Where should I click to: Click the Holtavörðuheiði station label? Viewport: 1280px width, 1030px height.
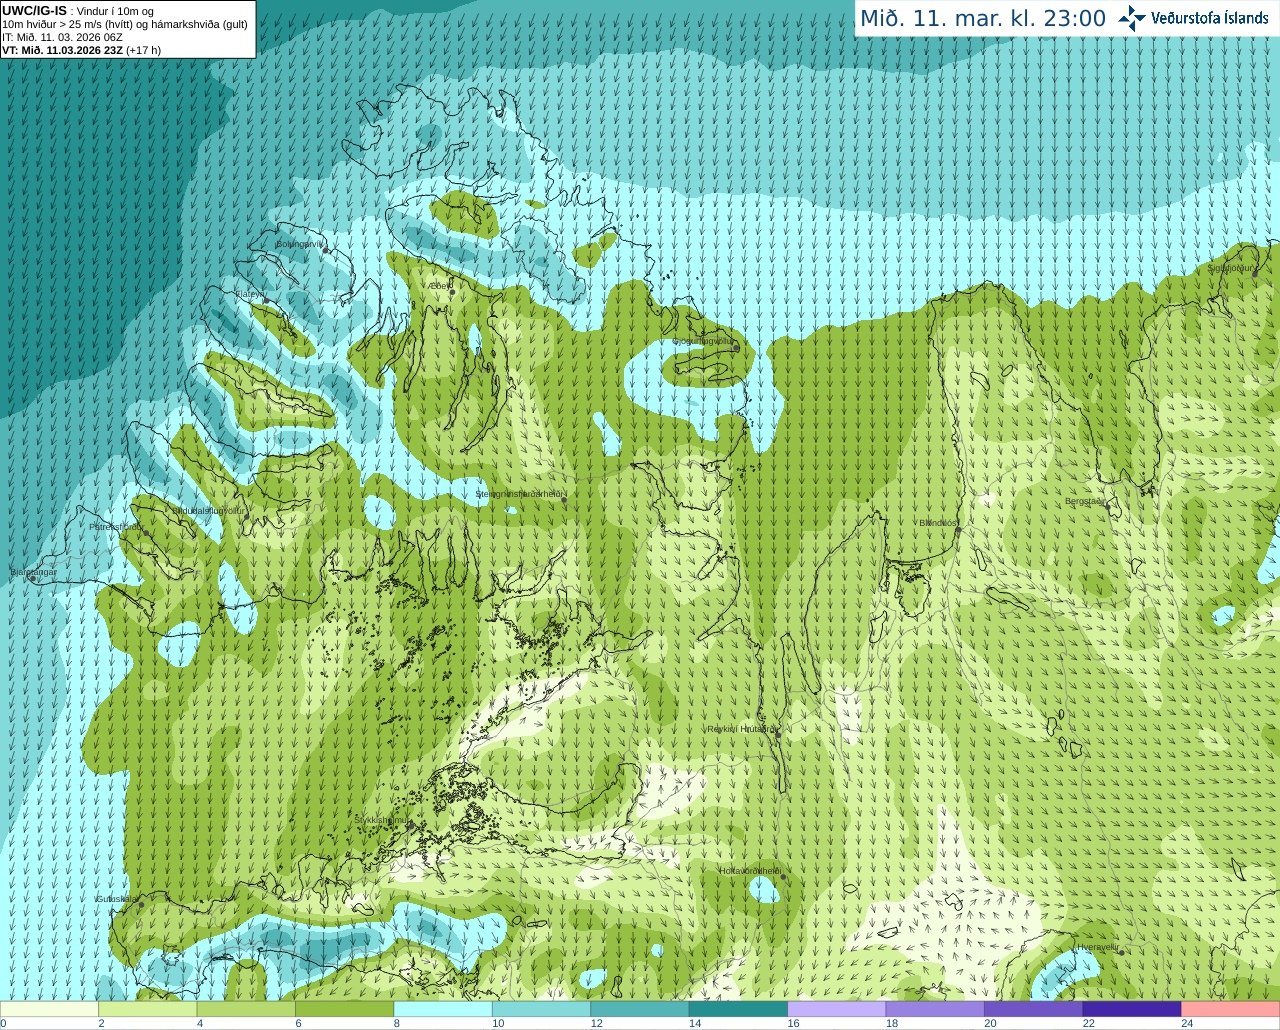pos(750,871)
